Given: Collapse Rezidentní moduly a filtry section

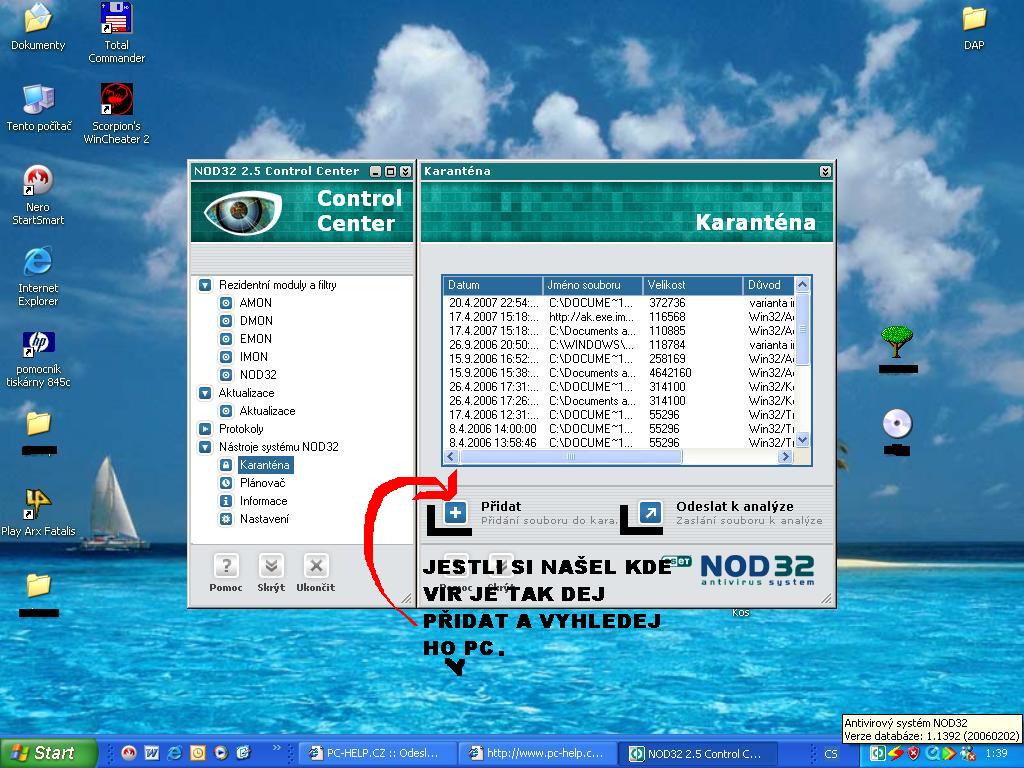Looking at the screenshot, I should tap(205, 285).
